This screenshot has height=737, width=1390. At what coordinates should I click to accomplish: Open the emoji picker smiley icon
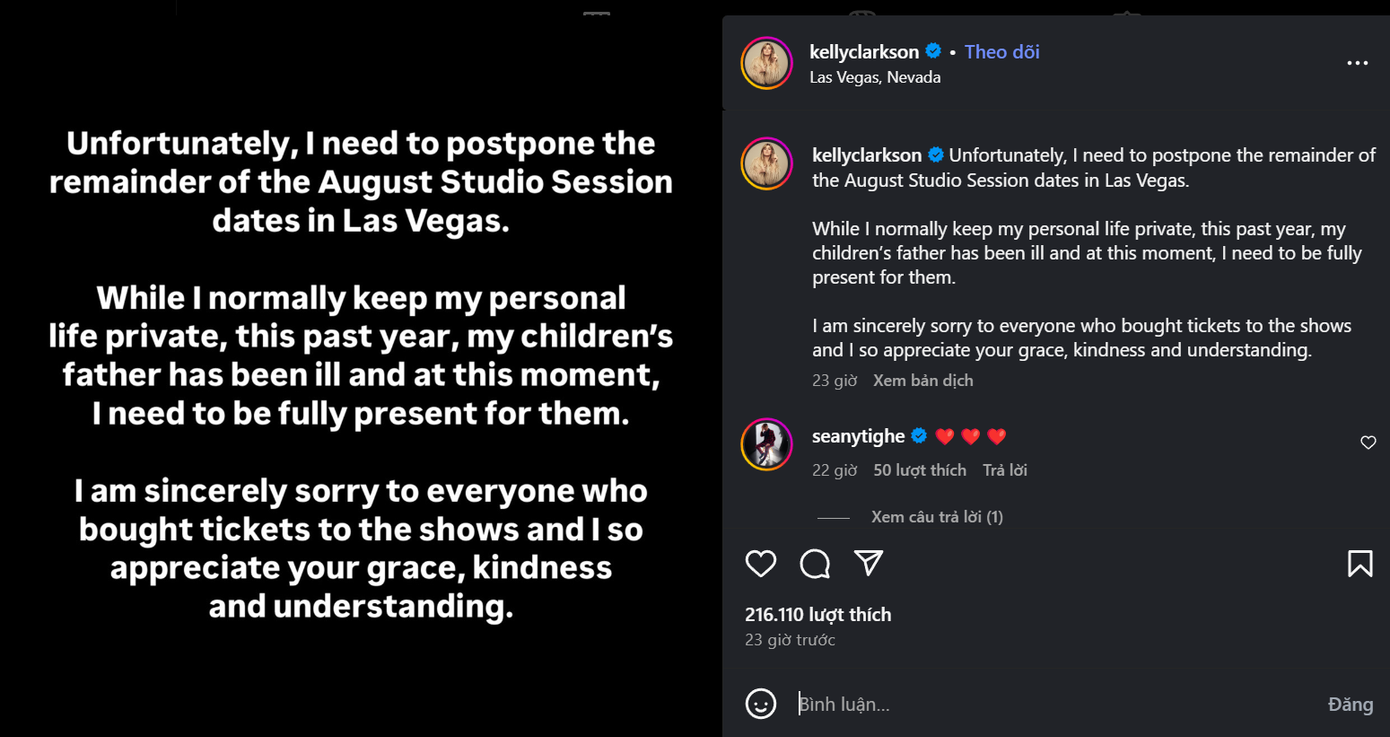point(761,704)
